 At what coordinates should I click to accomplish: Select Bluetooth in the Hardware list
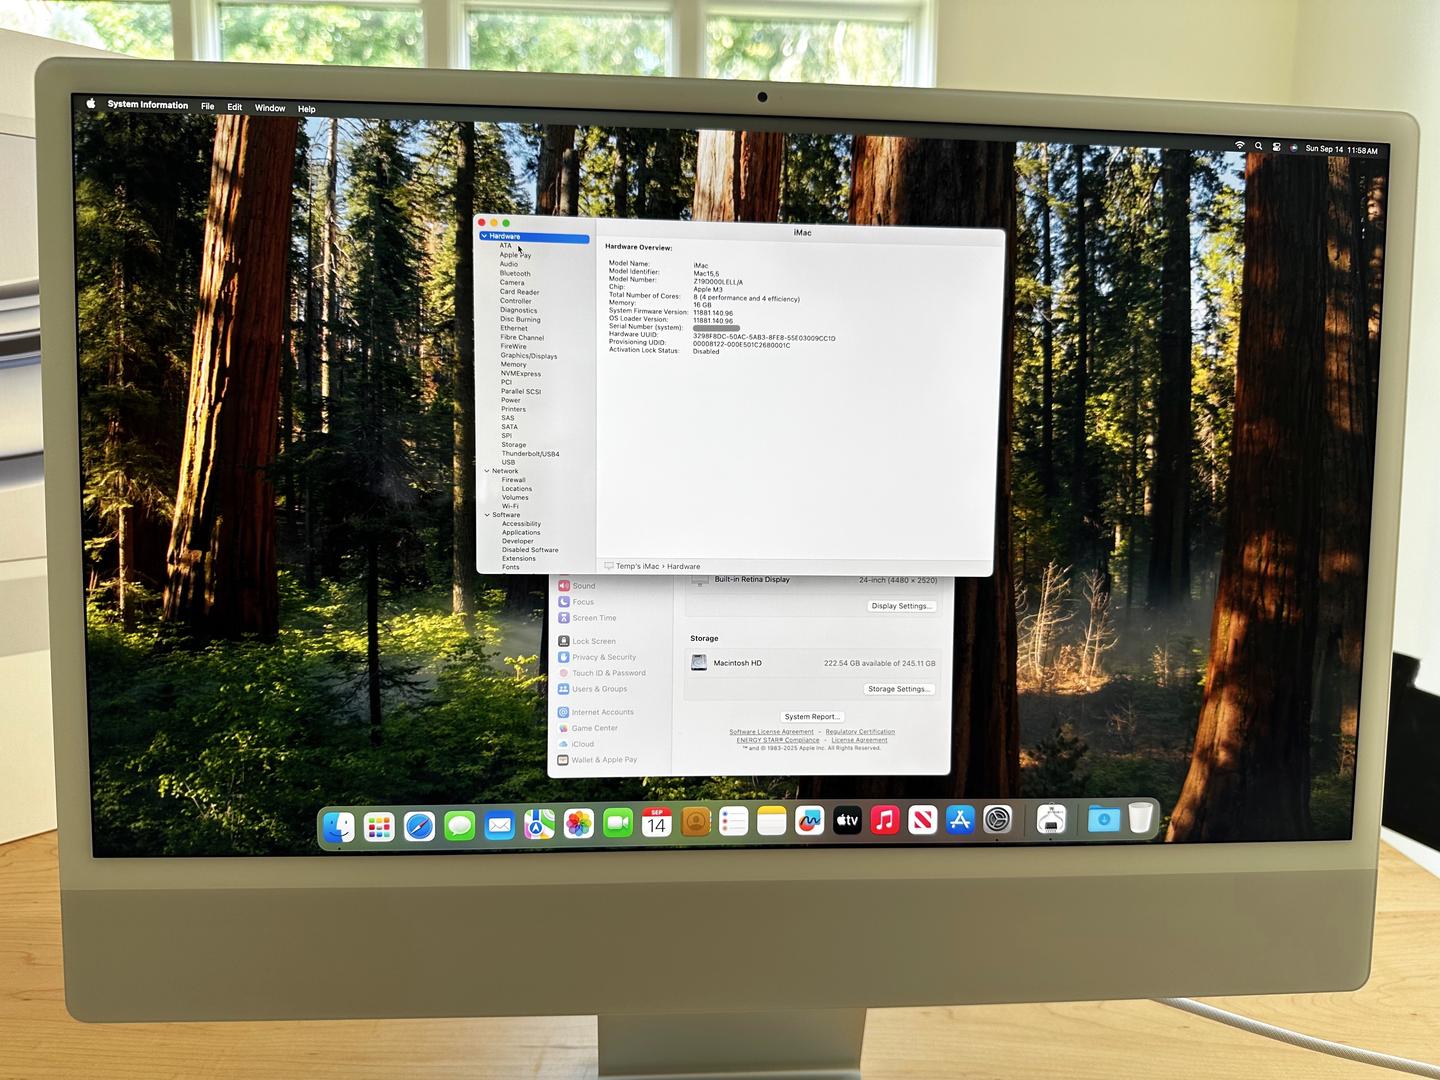515,273
